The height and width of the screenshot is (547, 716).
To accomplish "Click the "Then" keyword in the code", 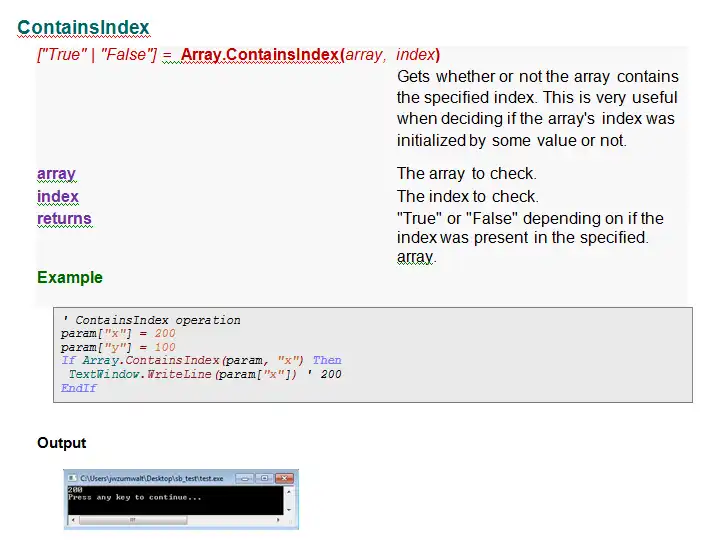I will tap(327, 360).
